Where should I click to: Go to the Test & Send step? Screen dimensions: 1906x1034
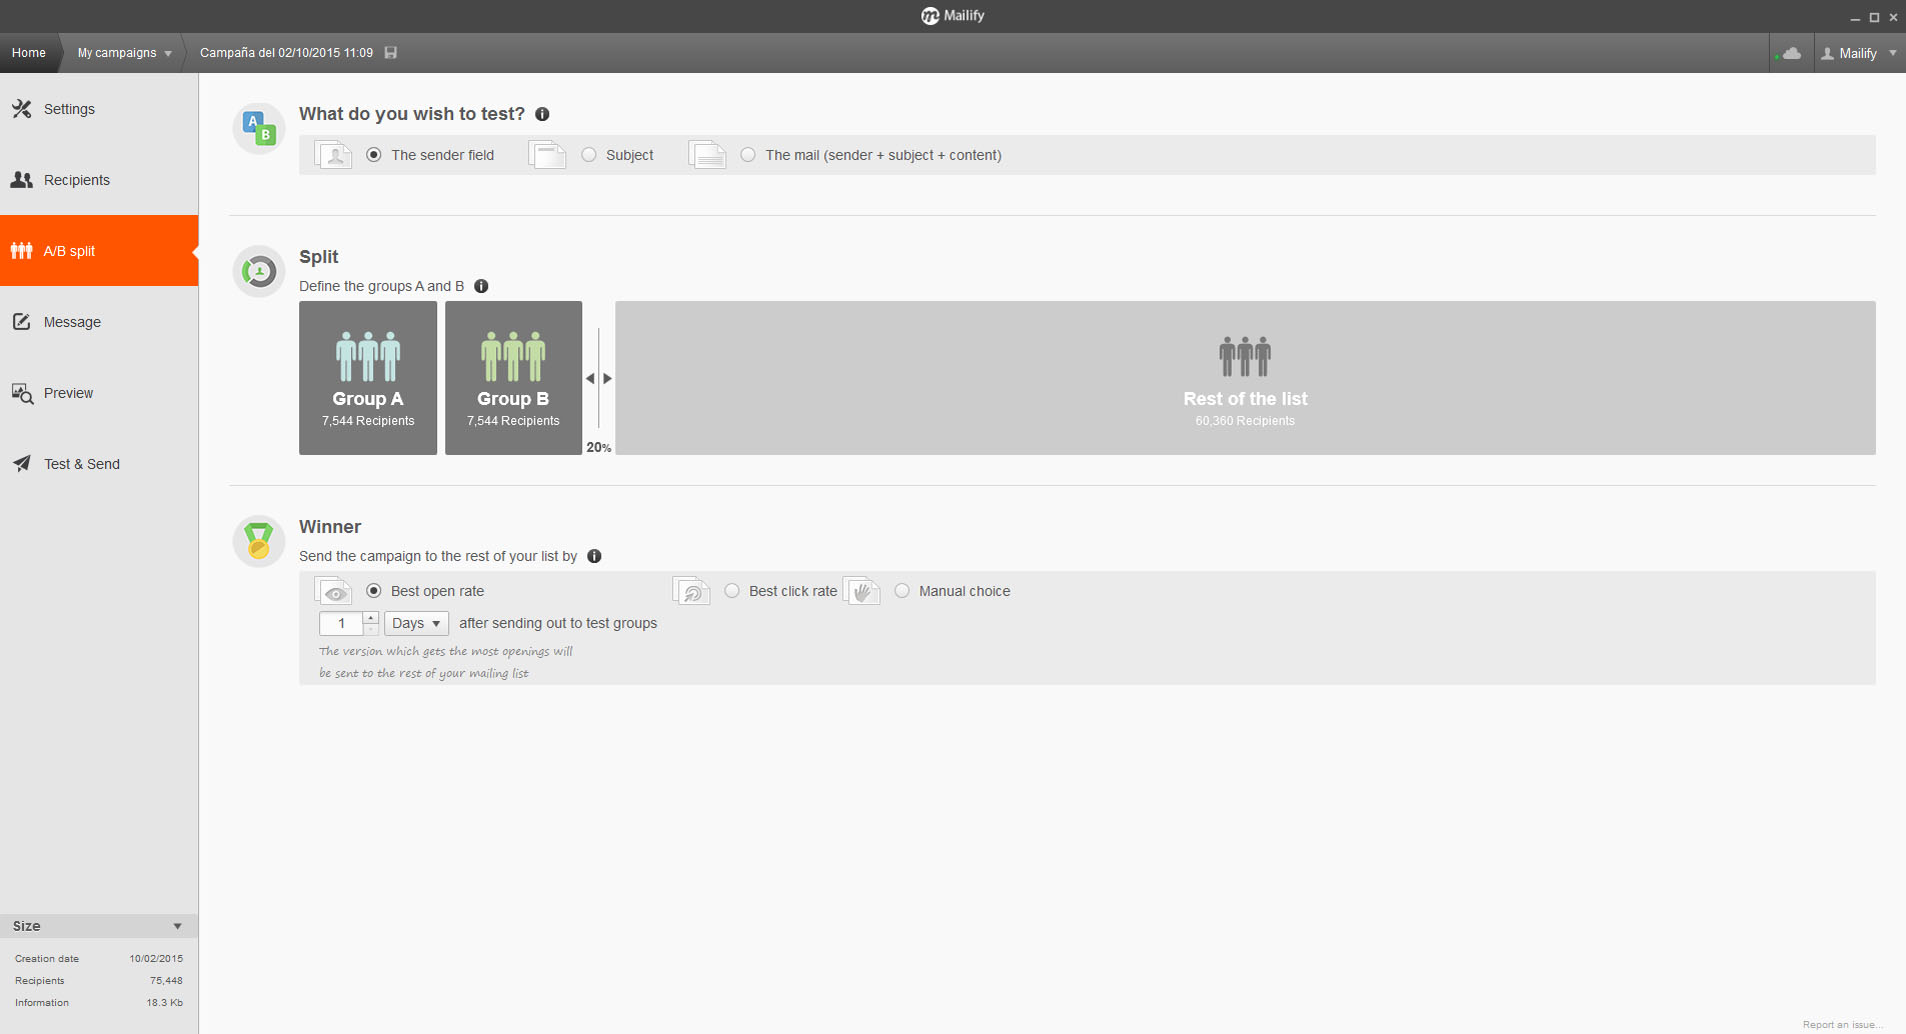tap(81, 464)
